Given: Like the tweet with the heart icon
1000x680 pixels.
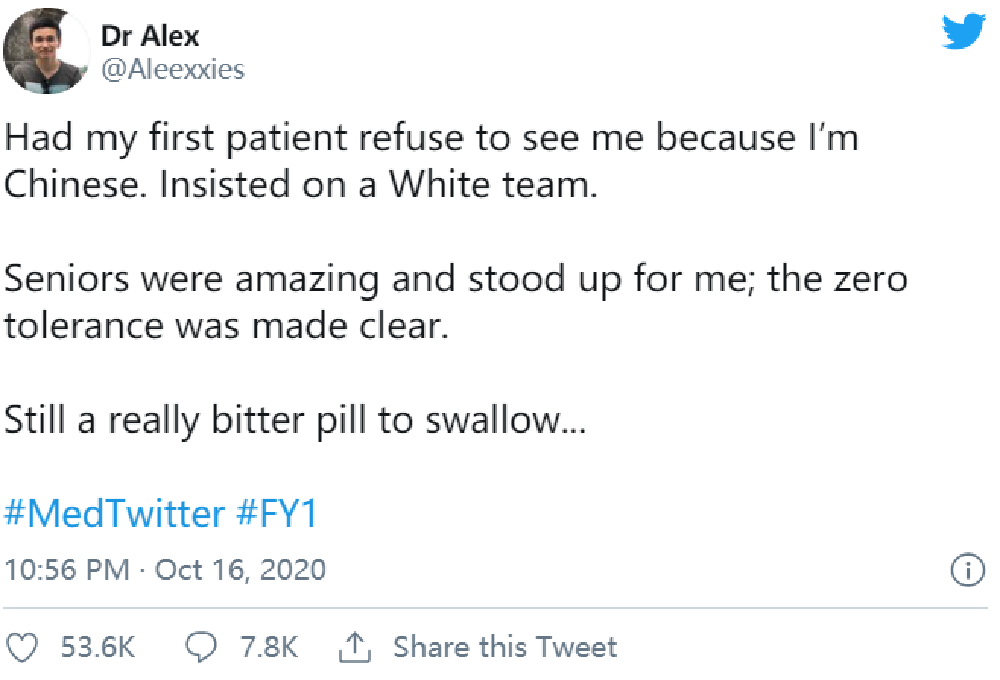Looking at the screenshot, I should [22, 647].
